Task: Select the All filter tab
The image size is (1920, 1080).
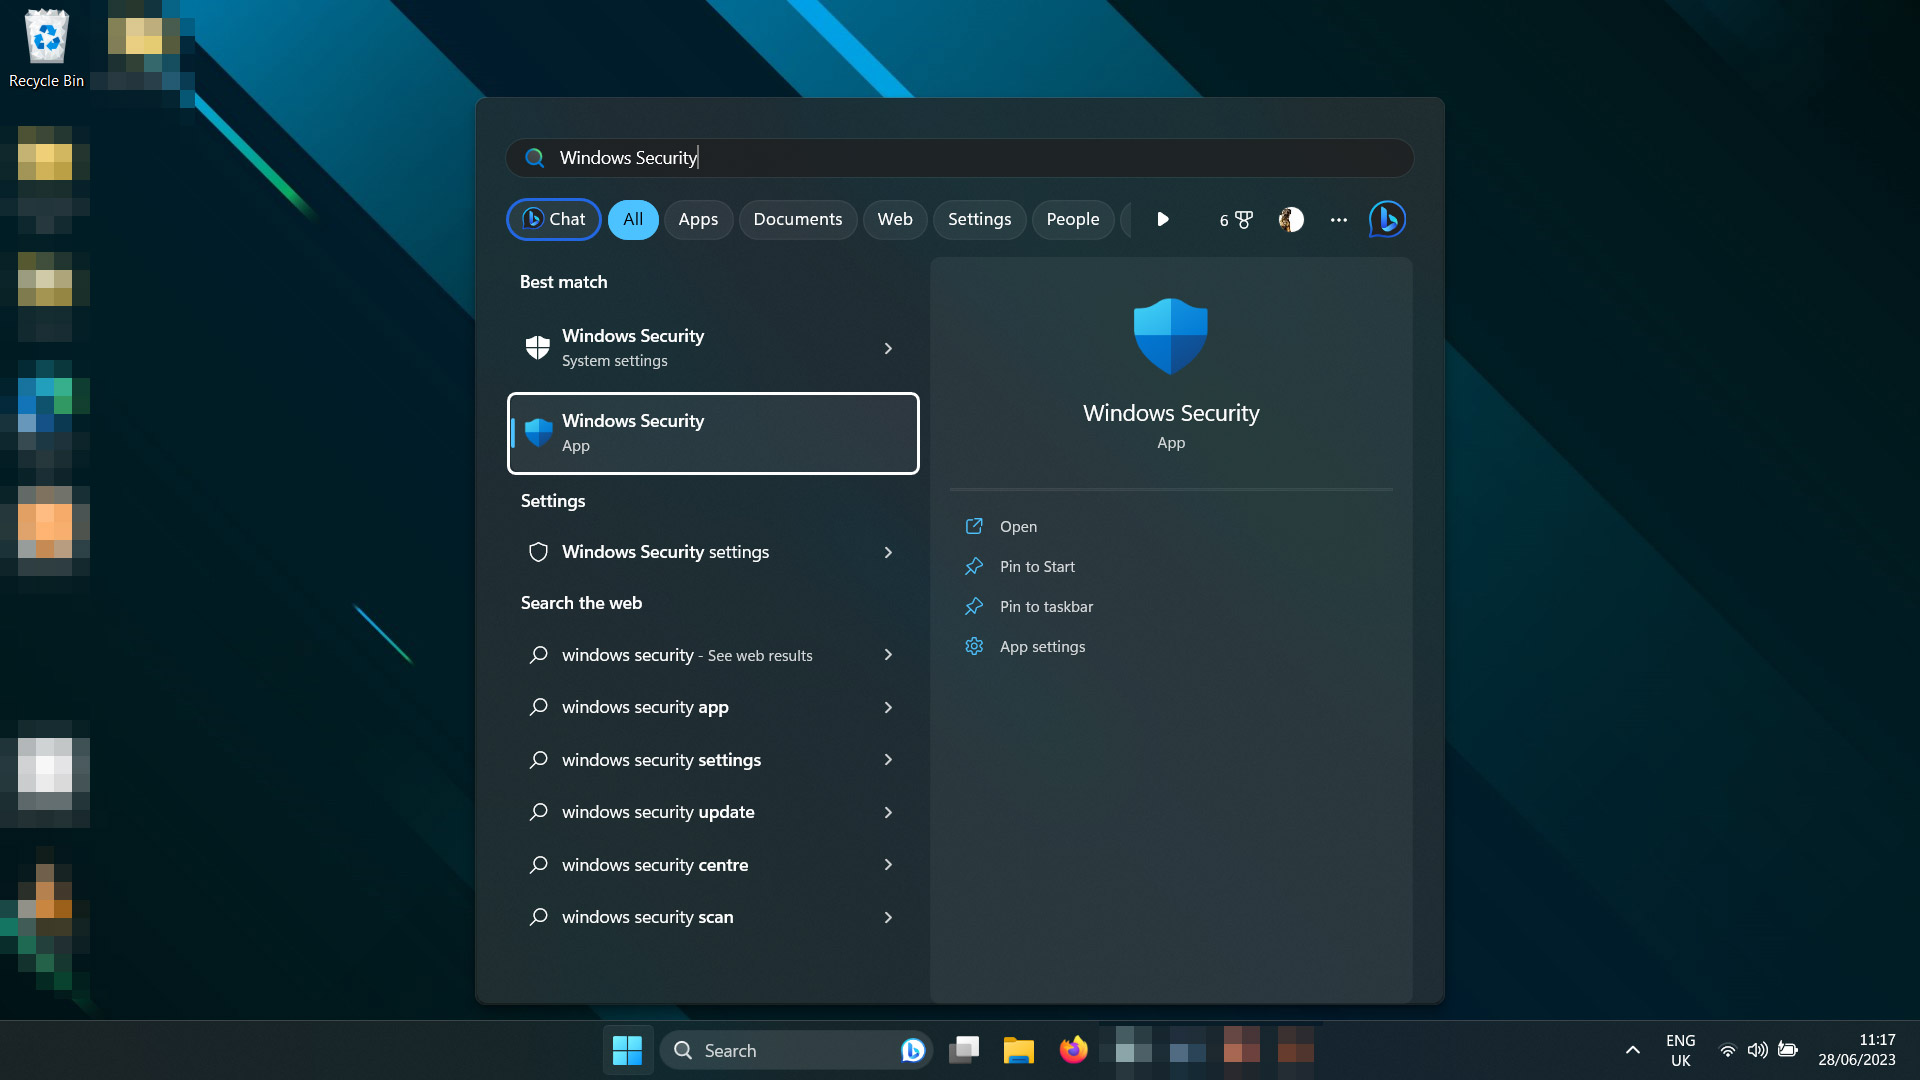Action: point(633,219)
